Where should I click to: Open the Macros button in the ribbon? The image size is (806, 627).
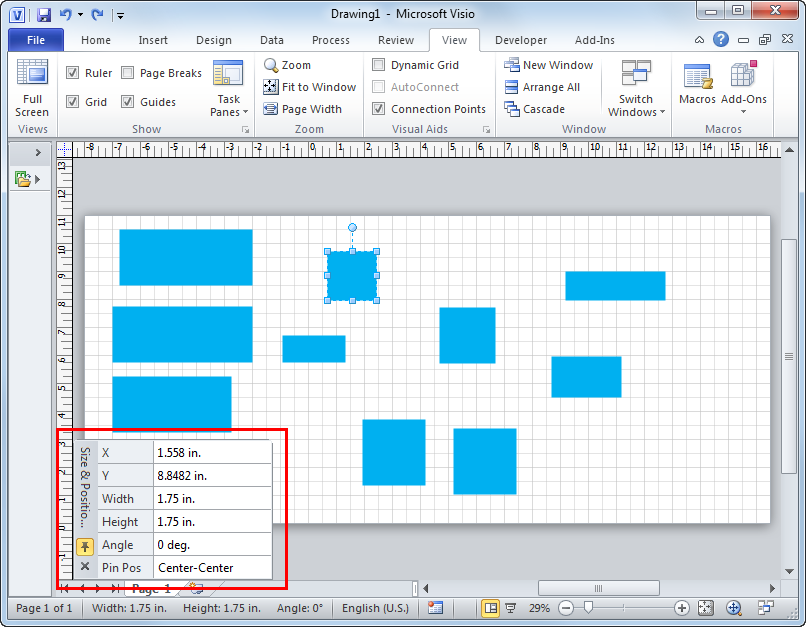697,84
